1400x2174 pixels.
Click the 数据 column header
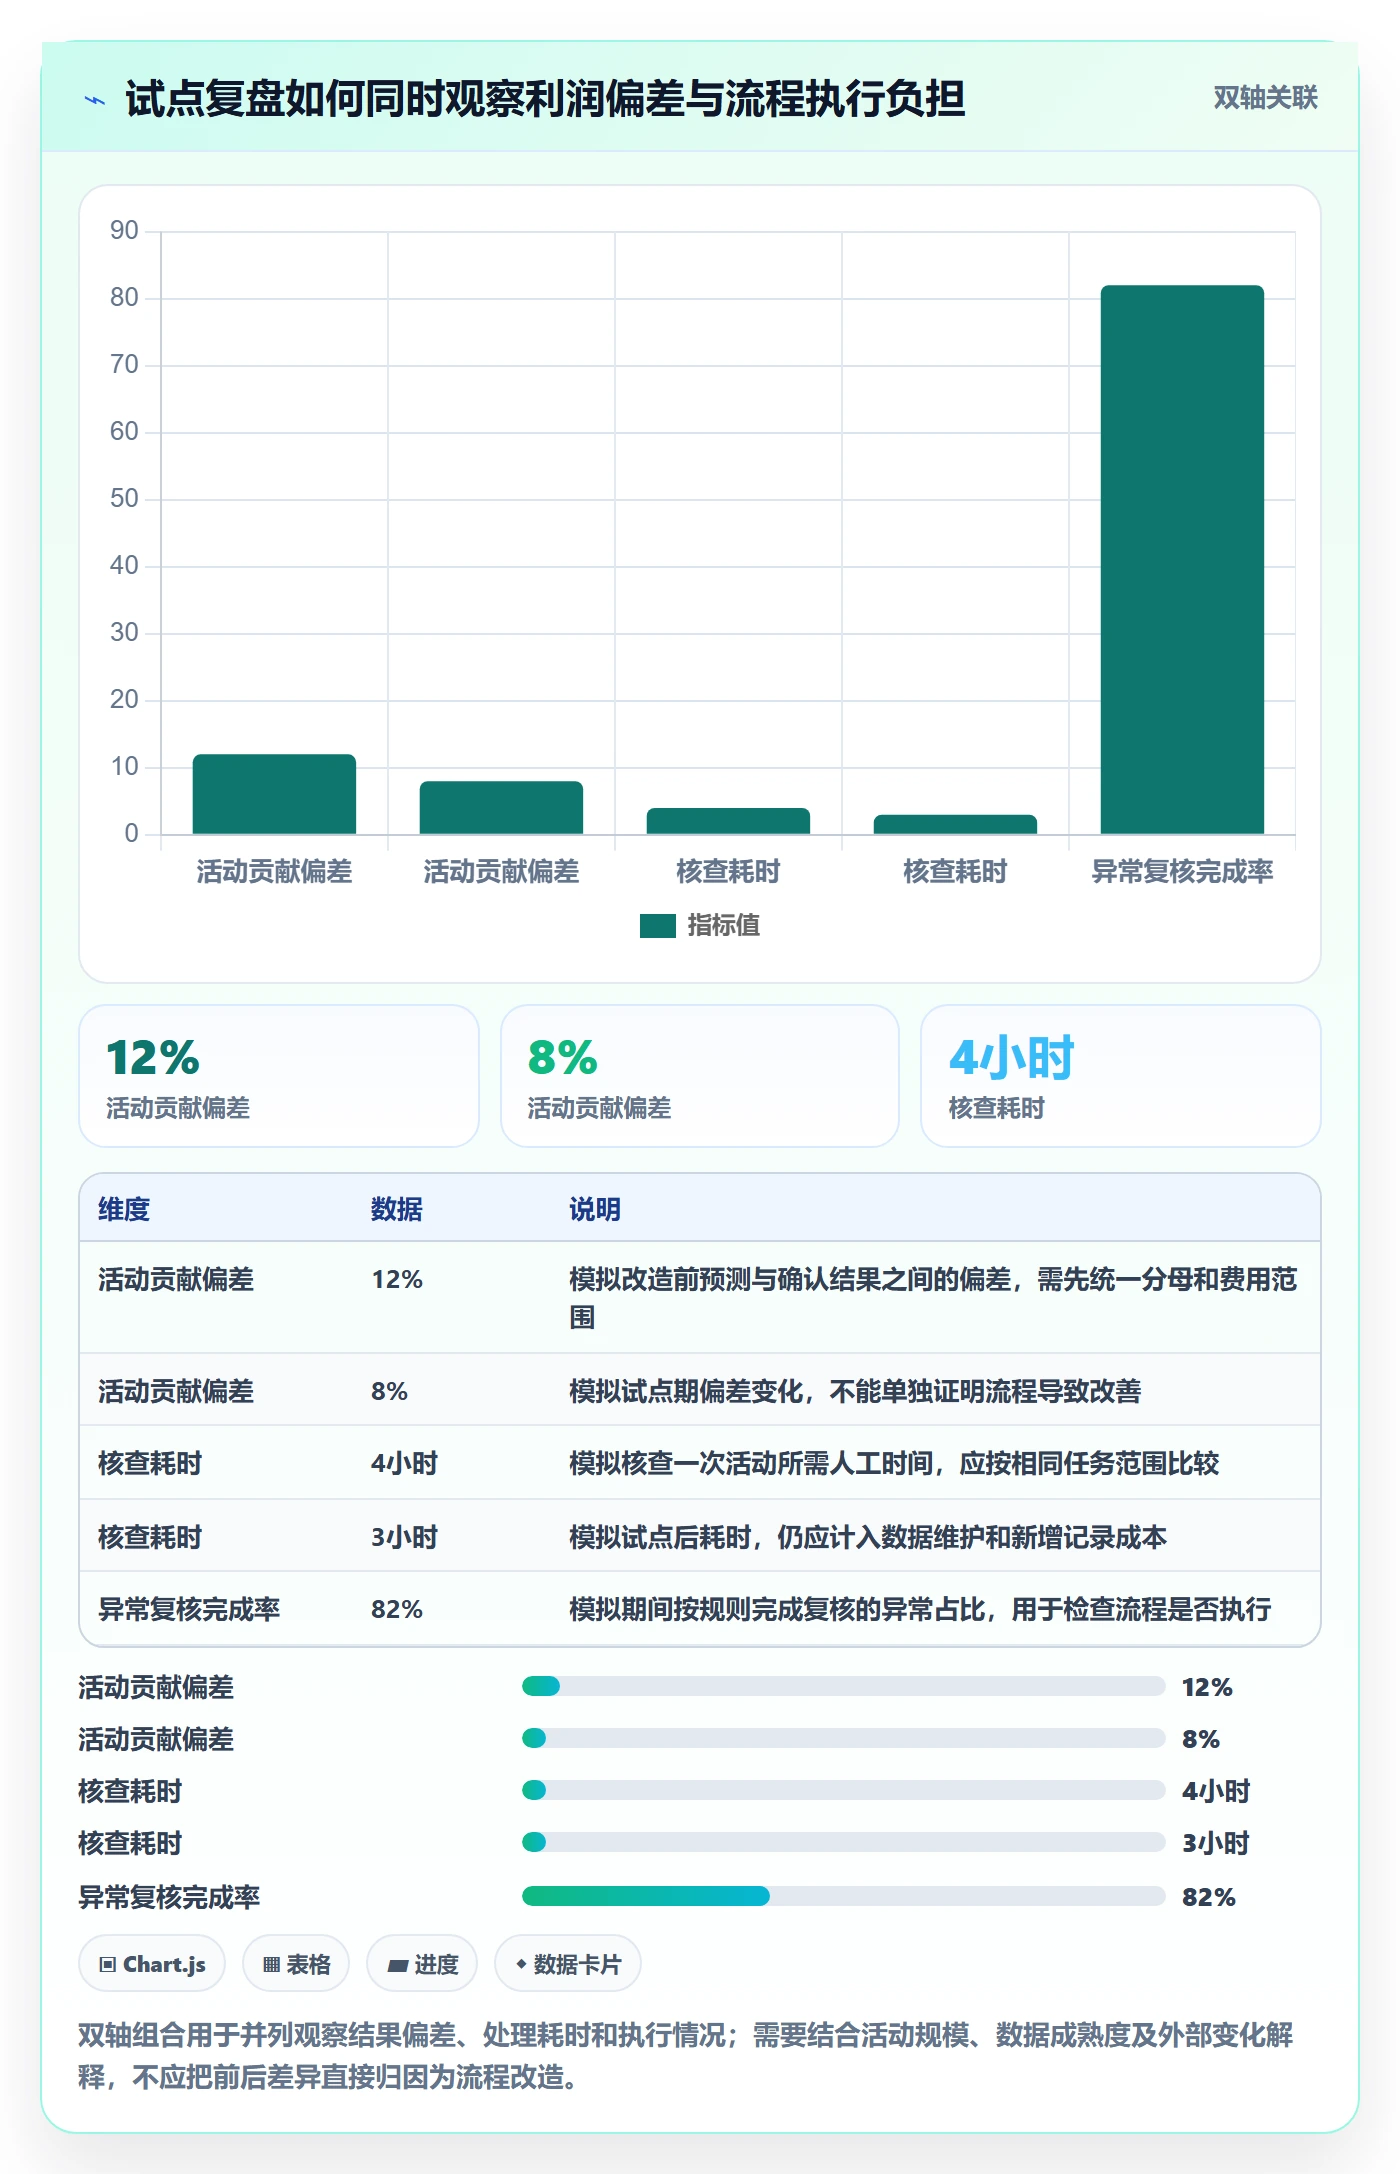pos(397,1209)
